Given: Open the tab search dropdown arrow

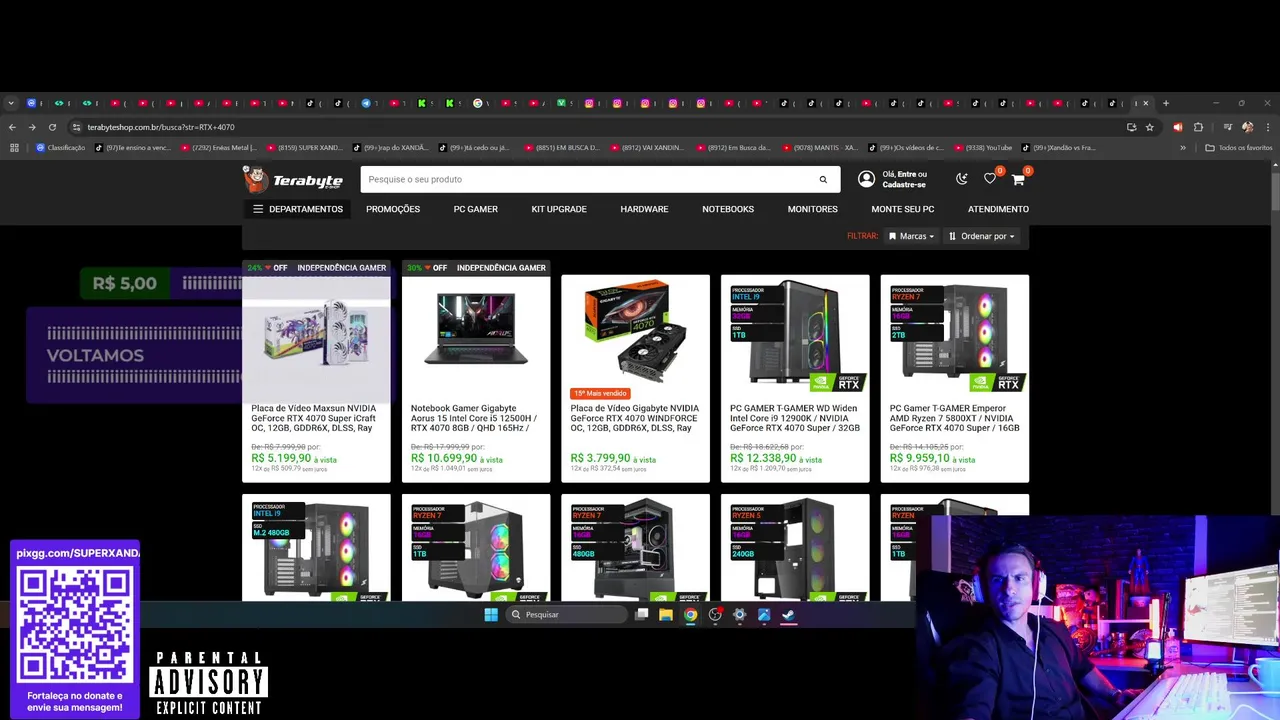Looking at the screenshot, I should tap(11, 103).
